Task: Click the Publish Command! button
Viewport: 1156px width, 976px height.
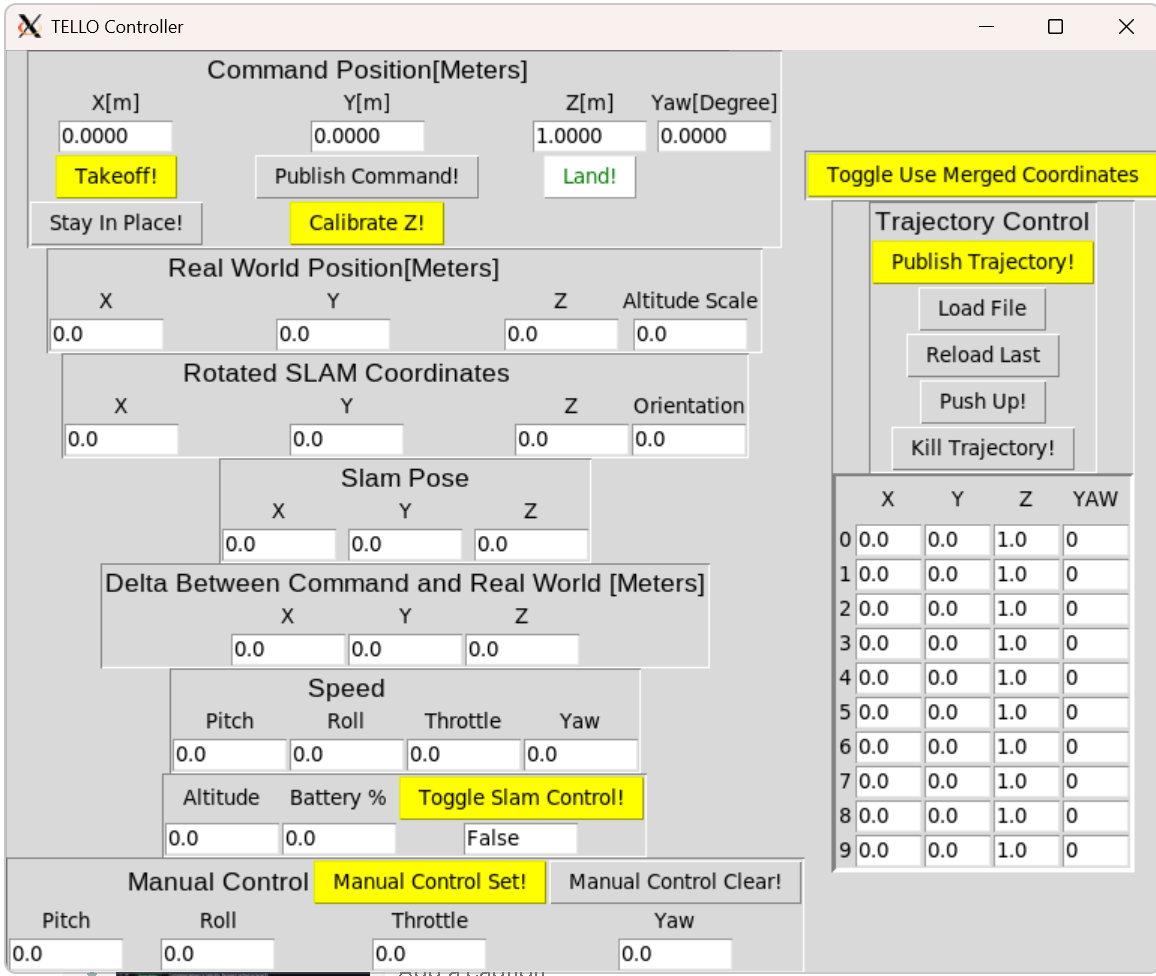Action: point(366,176)
